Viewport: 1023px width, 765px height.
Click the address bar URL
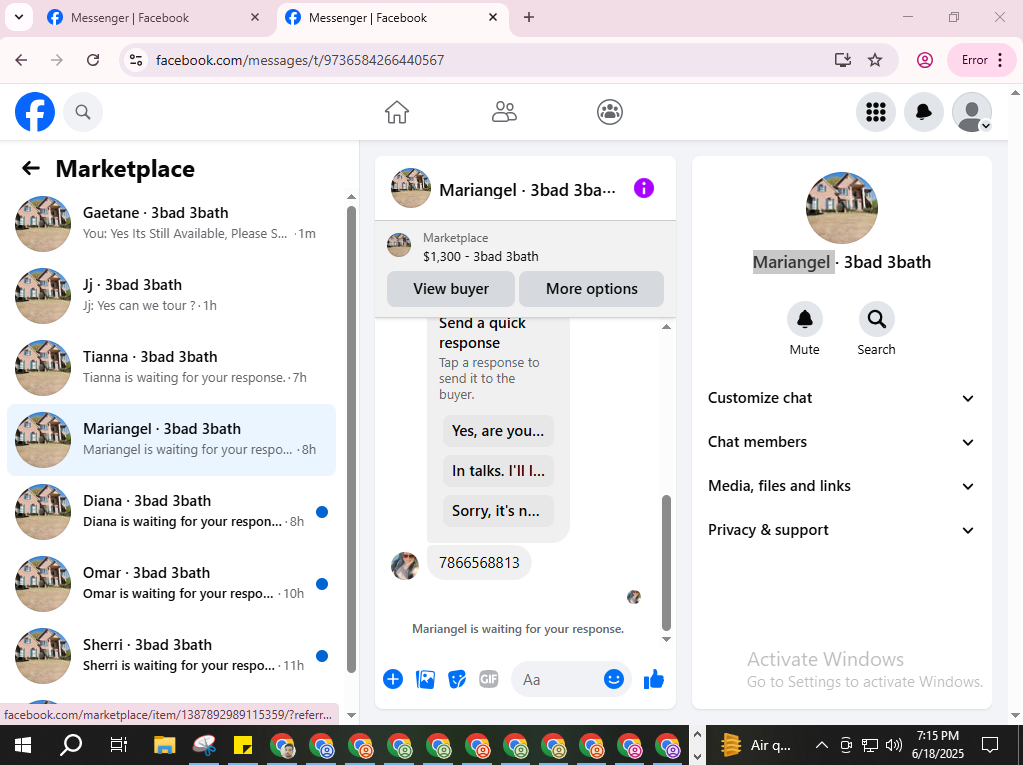pos(300,60)
